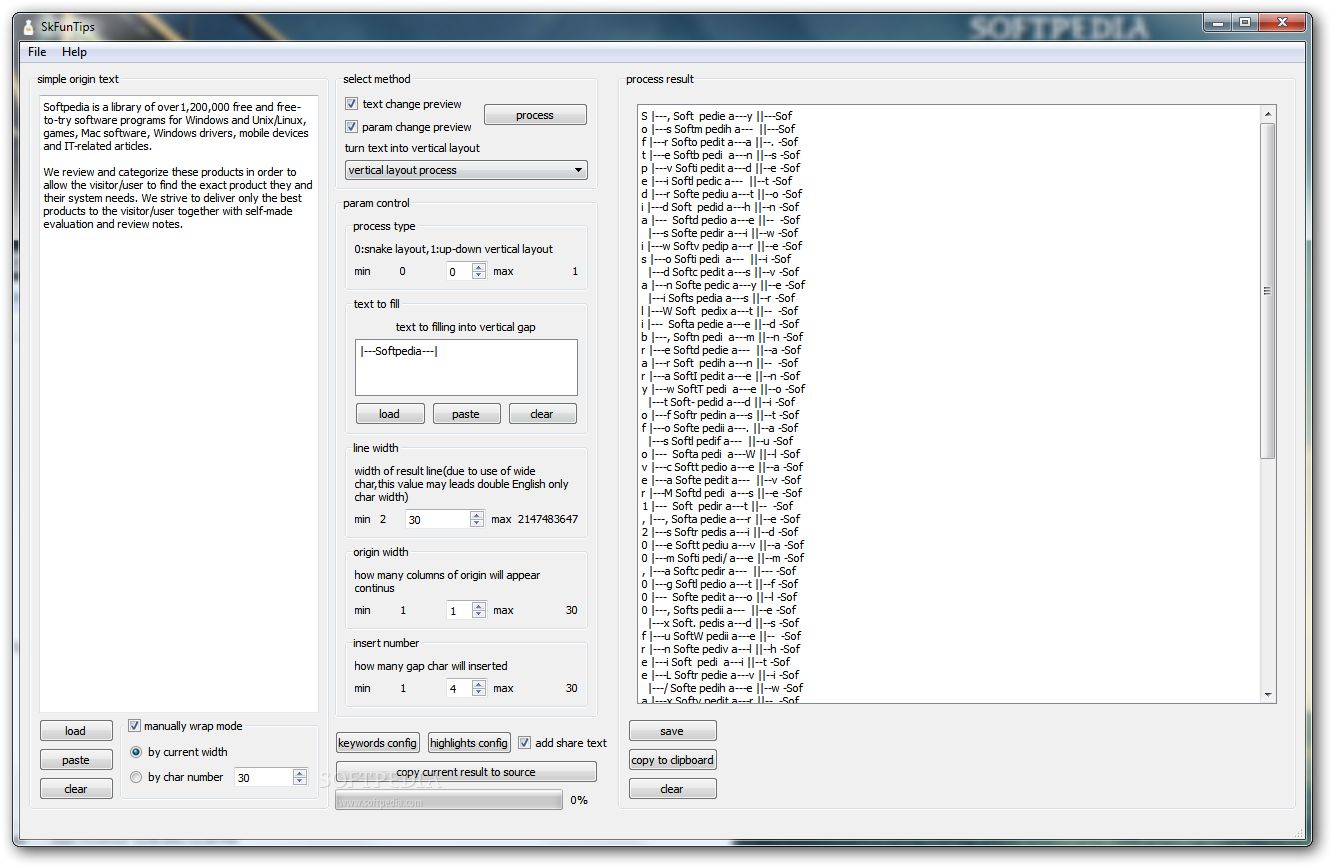Open keywords config
The height and width of the screenshot is (867, 1333).
(377, 743)
